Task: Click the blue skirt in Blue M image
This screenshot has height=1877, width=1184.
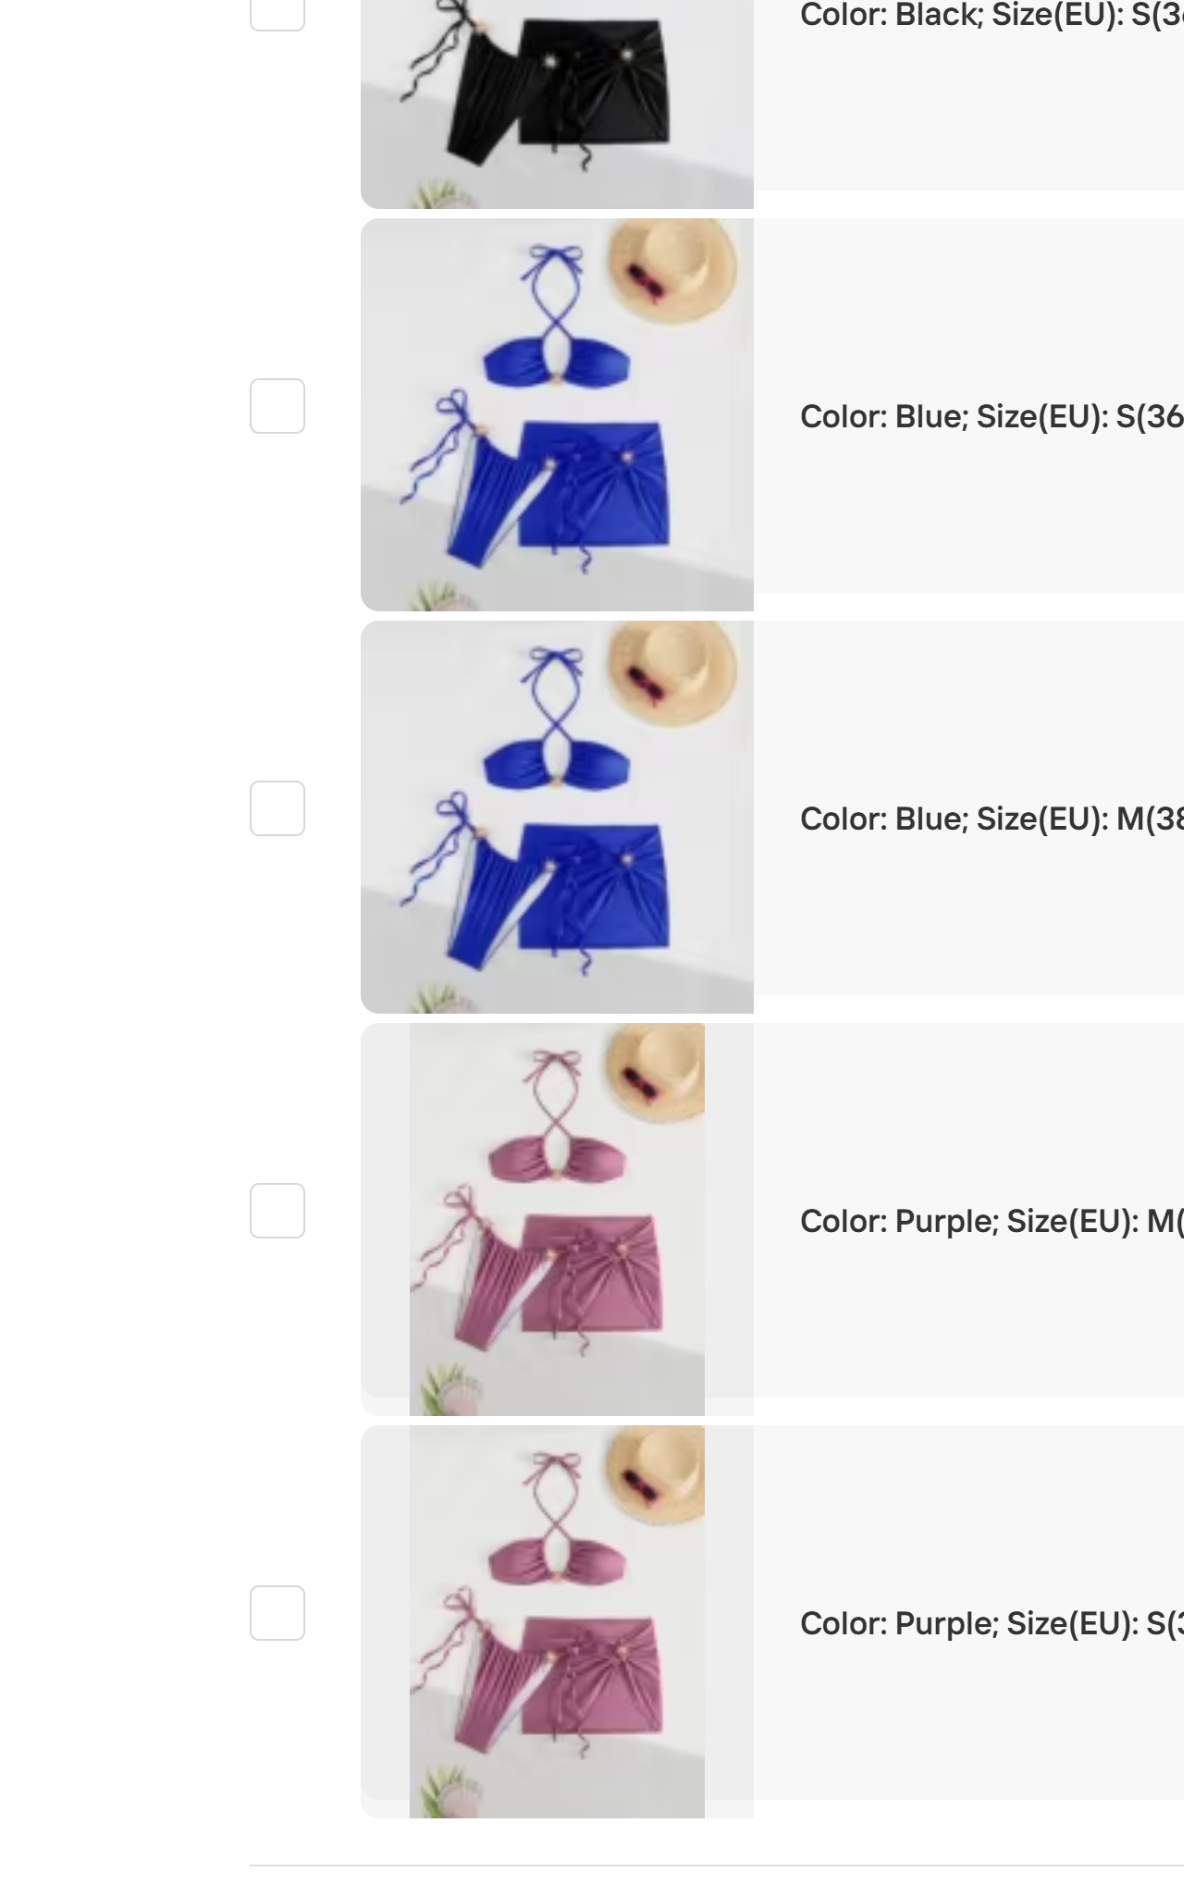Action: click(x=595, y=885)
